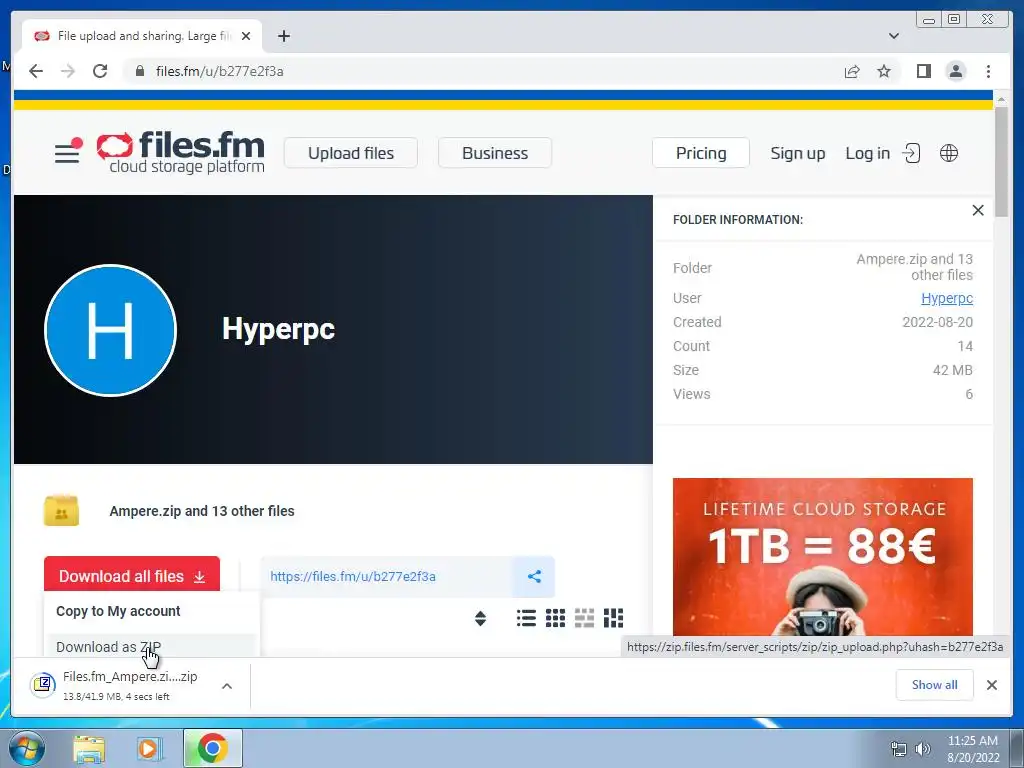Open the Hyperpc user link
The width and height of the screenshot is (1024, 768).
pyautogui.click(x=947, y=298)
